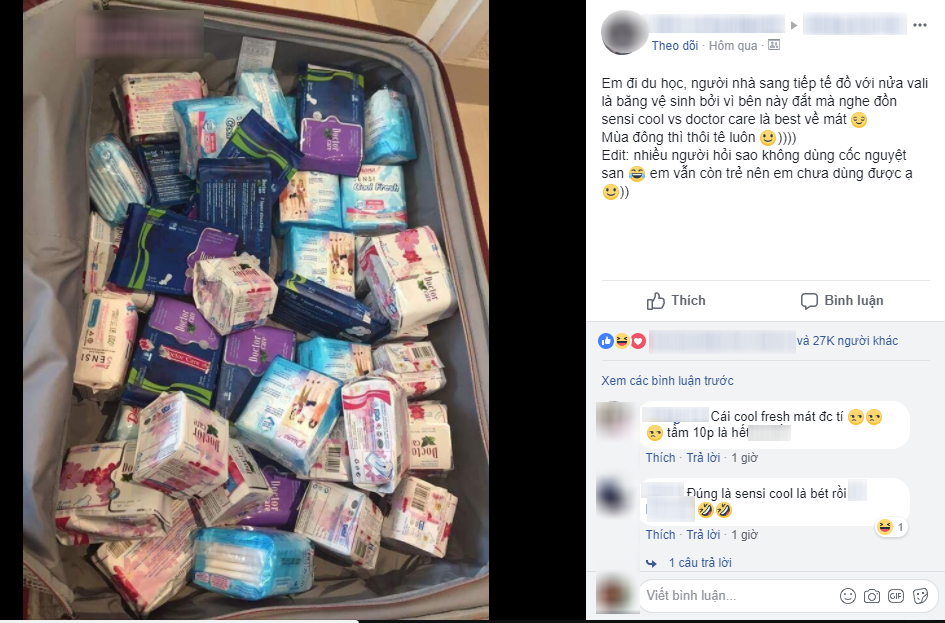Click 'và 27K người khác' reactions list
Screen dimensions: 945x623
(x=847, y=341)
